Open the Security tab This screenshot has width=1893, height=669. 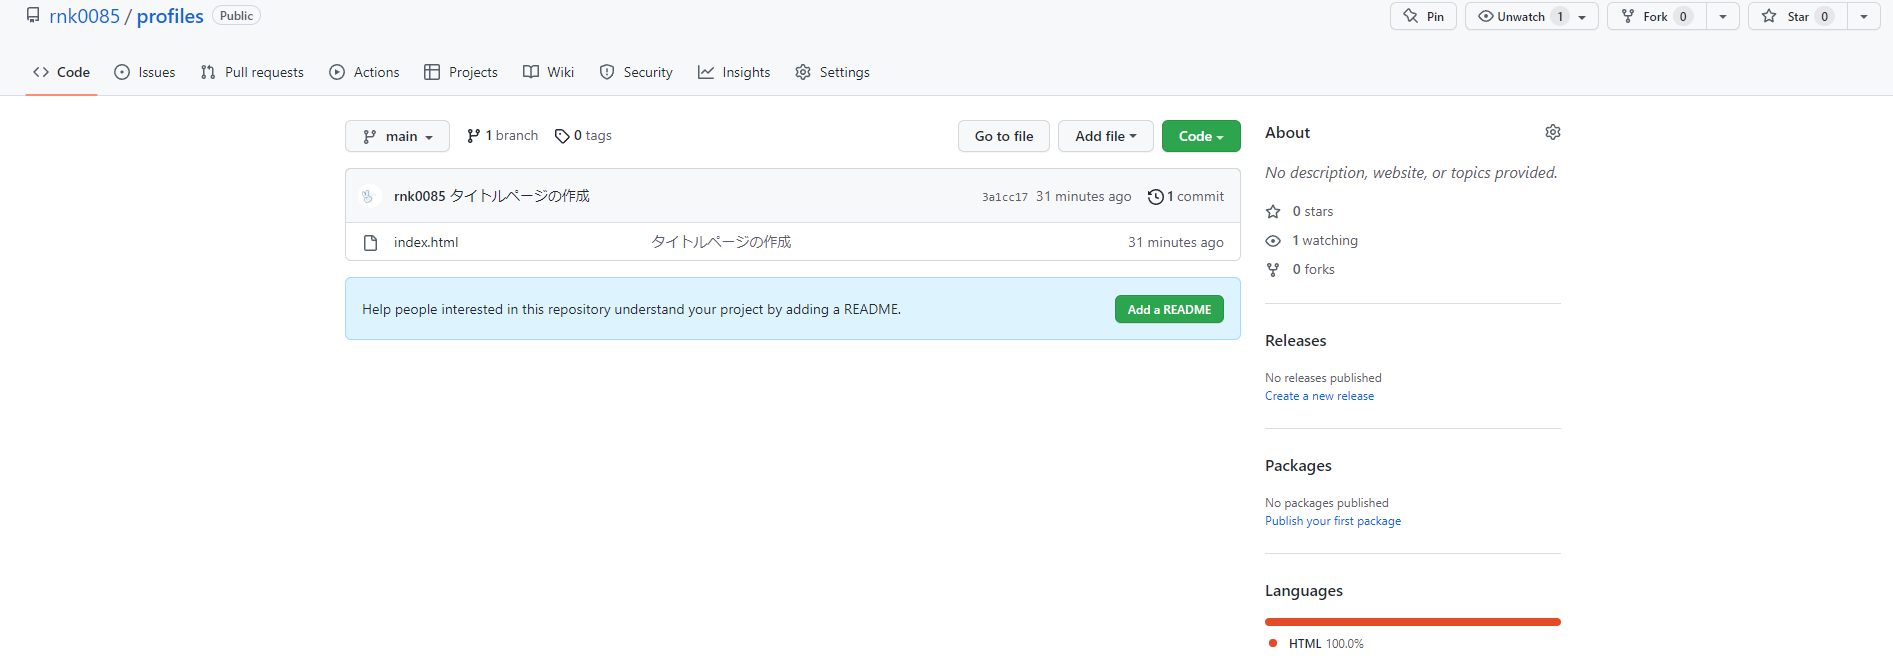(x=636, y=72)
